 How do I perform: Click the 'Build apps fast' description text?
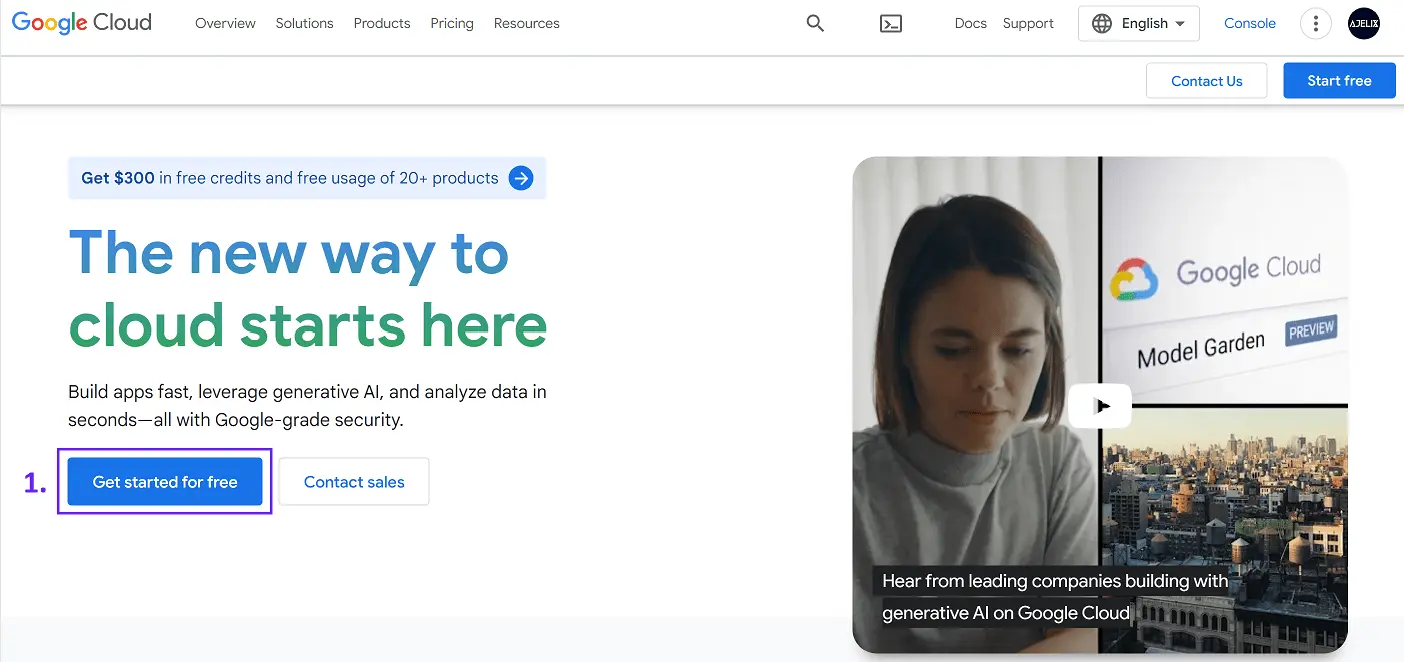pyautogui.click(x=307, y=406)
